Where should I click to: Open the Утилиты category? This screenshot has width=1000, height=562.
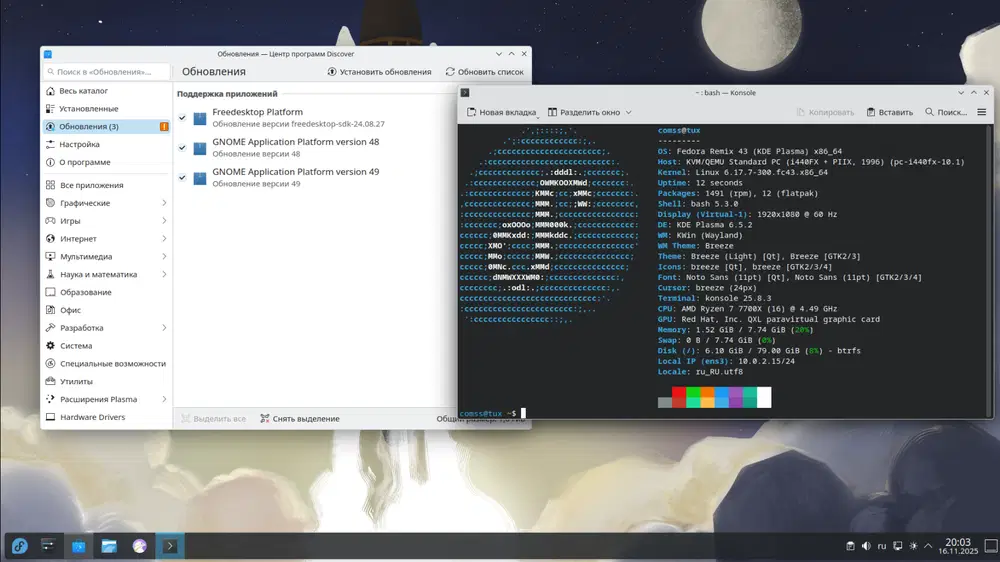coord(107,381)
